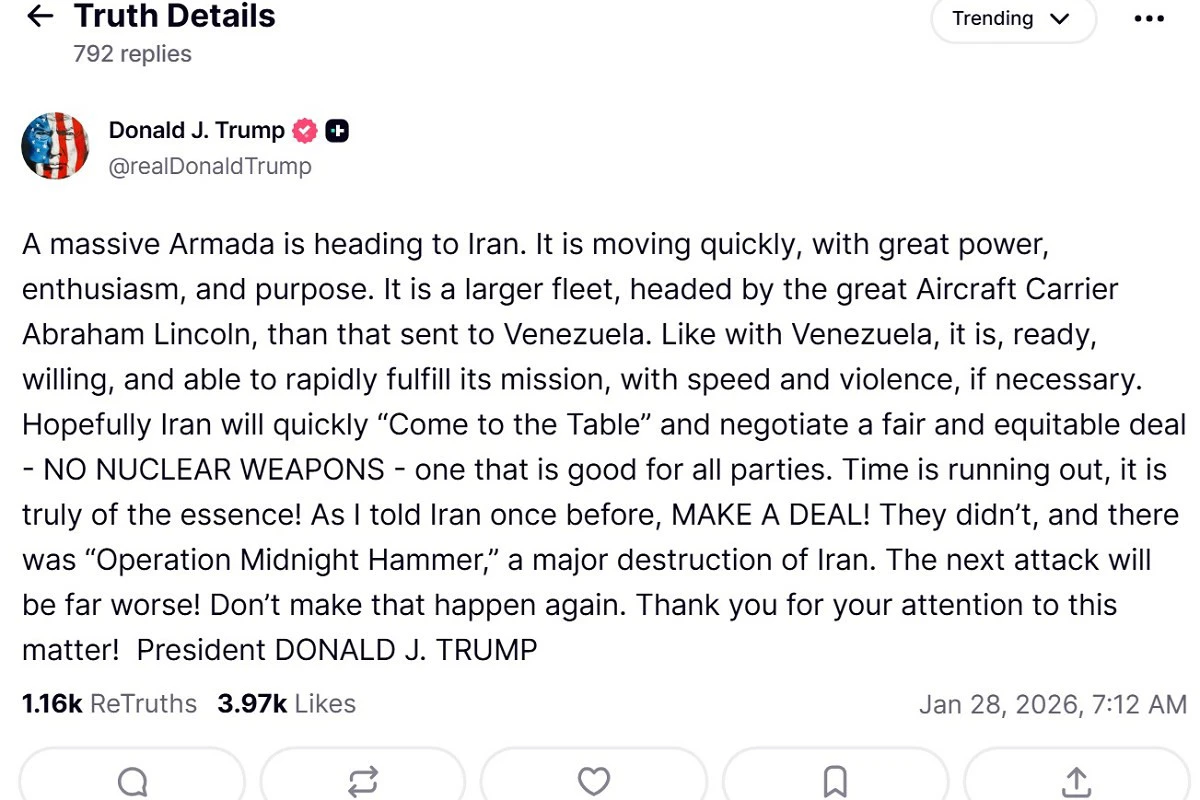Open the three-dot more options menu
1200x800 pixels.
click(x=1149, y=18)
